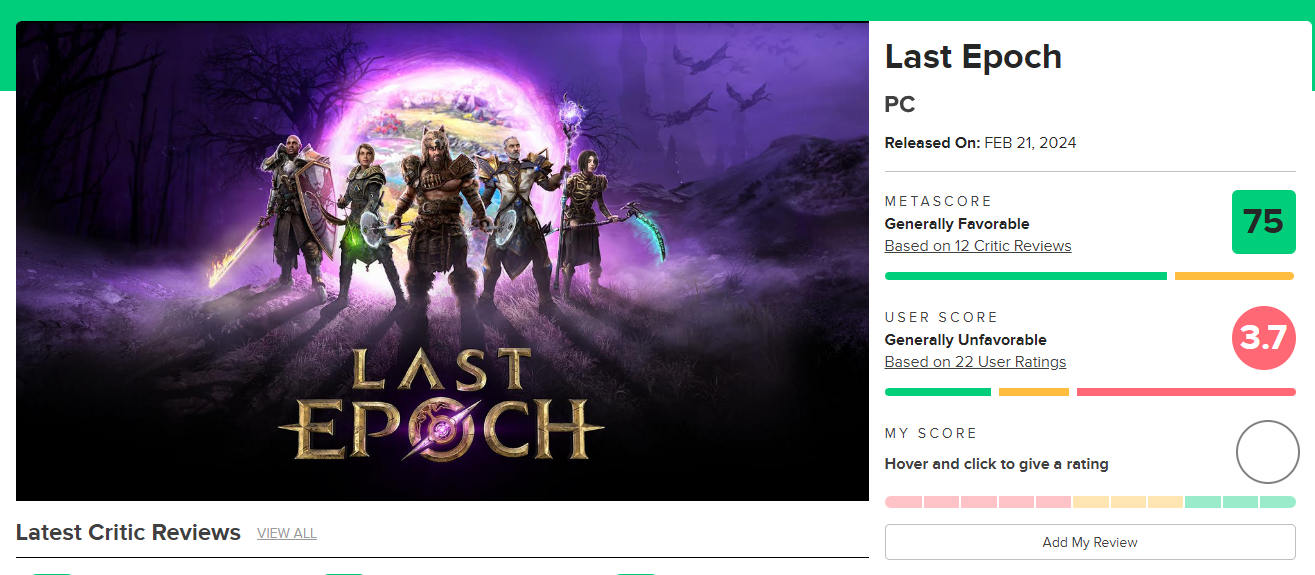Click the red User Score 3.7 circle
Screen dimensions: 1315x575
point(1263,338)
